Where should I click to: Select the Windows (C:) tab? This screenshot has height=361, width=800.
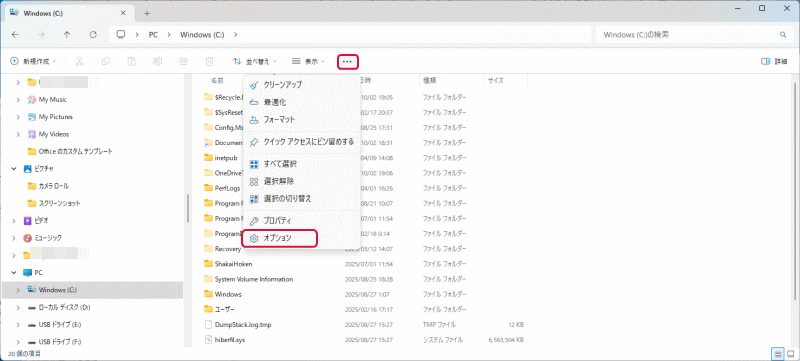[x=69, y=14]
